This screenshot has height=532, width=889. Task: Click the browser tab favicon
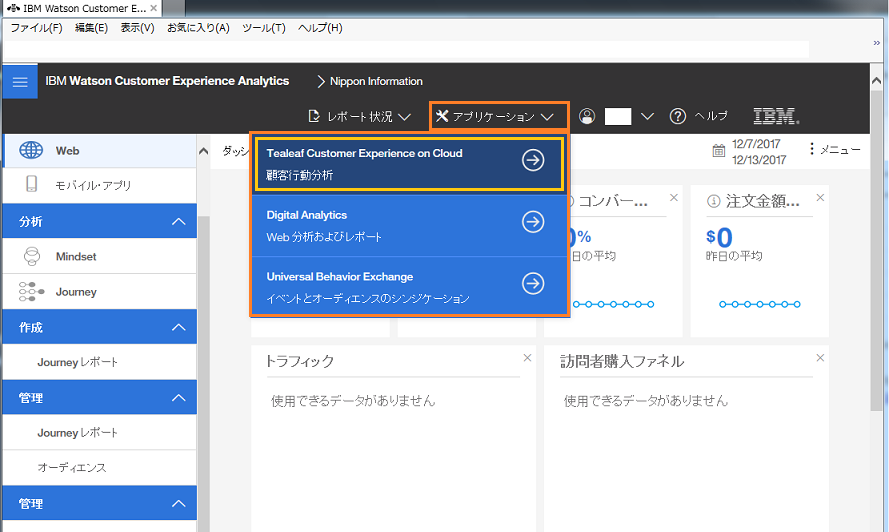click(x=13, y=9)
